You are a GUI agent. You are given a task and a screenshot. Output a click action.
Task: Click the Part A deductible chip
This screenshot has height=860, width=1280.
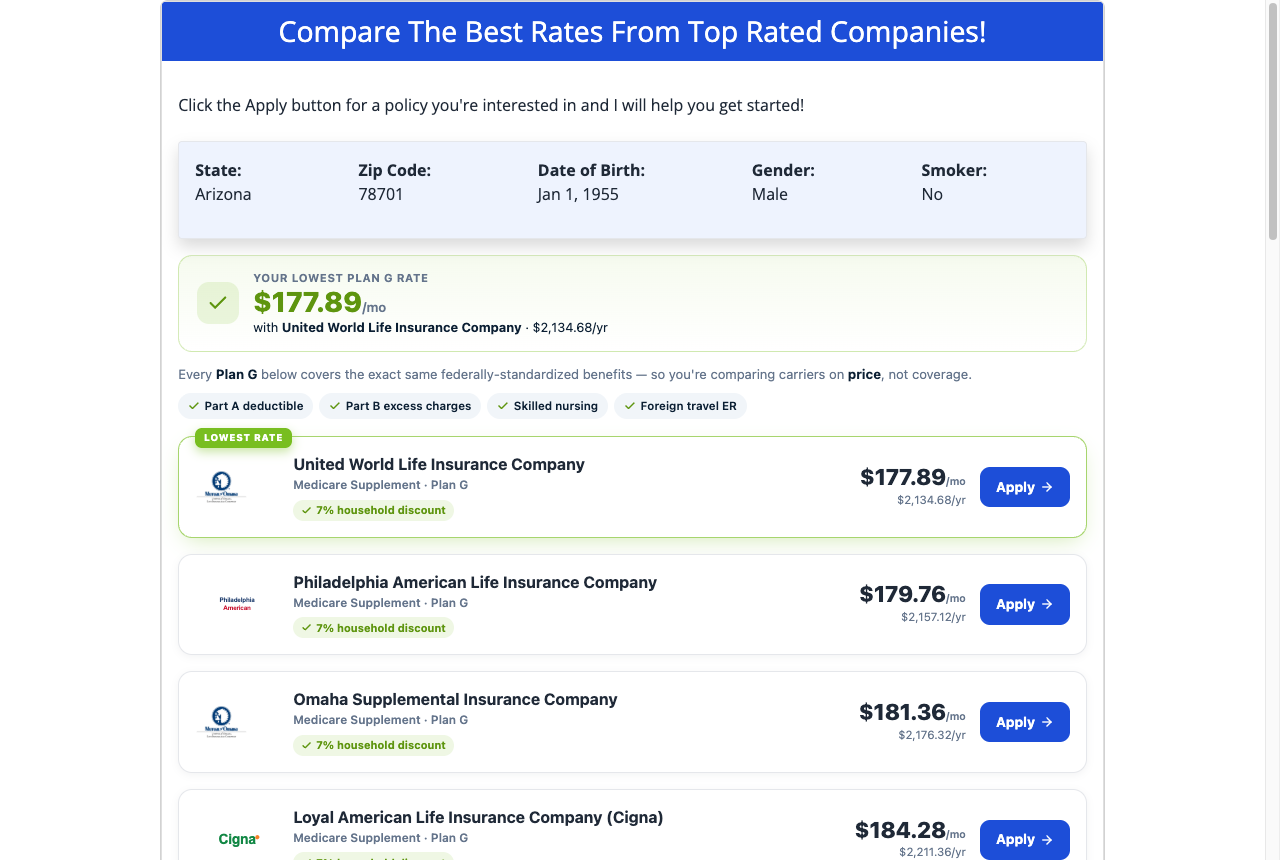point(246,406)
